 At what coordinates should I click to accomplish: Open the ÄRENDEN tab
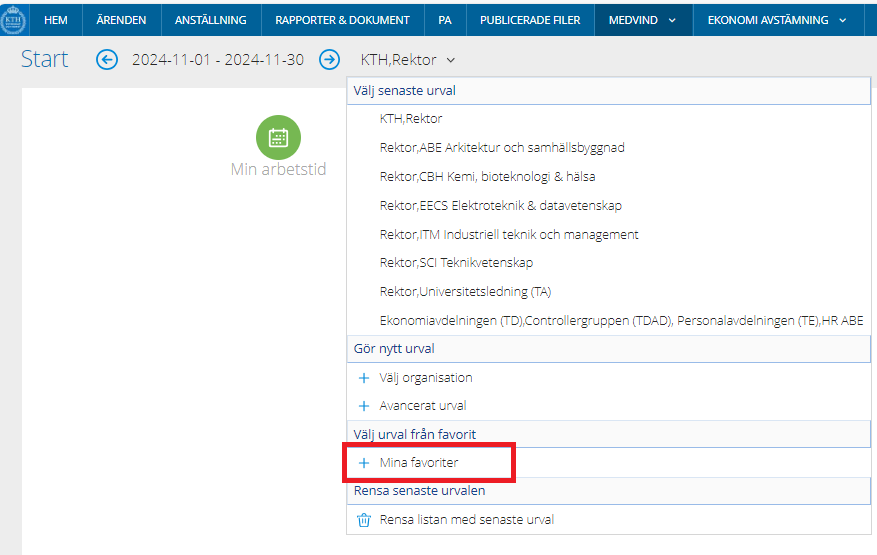pos(121,20)
